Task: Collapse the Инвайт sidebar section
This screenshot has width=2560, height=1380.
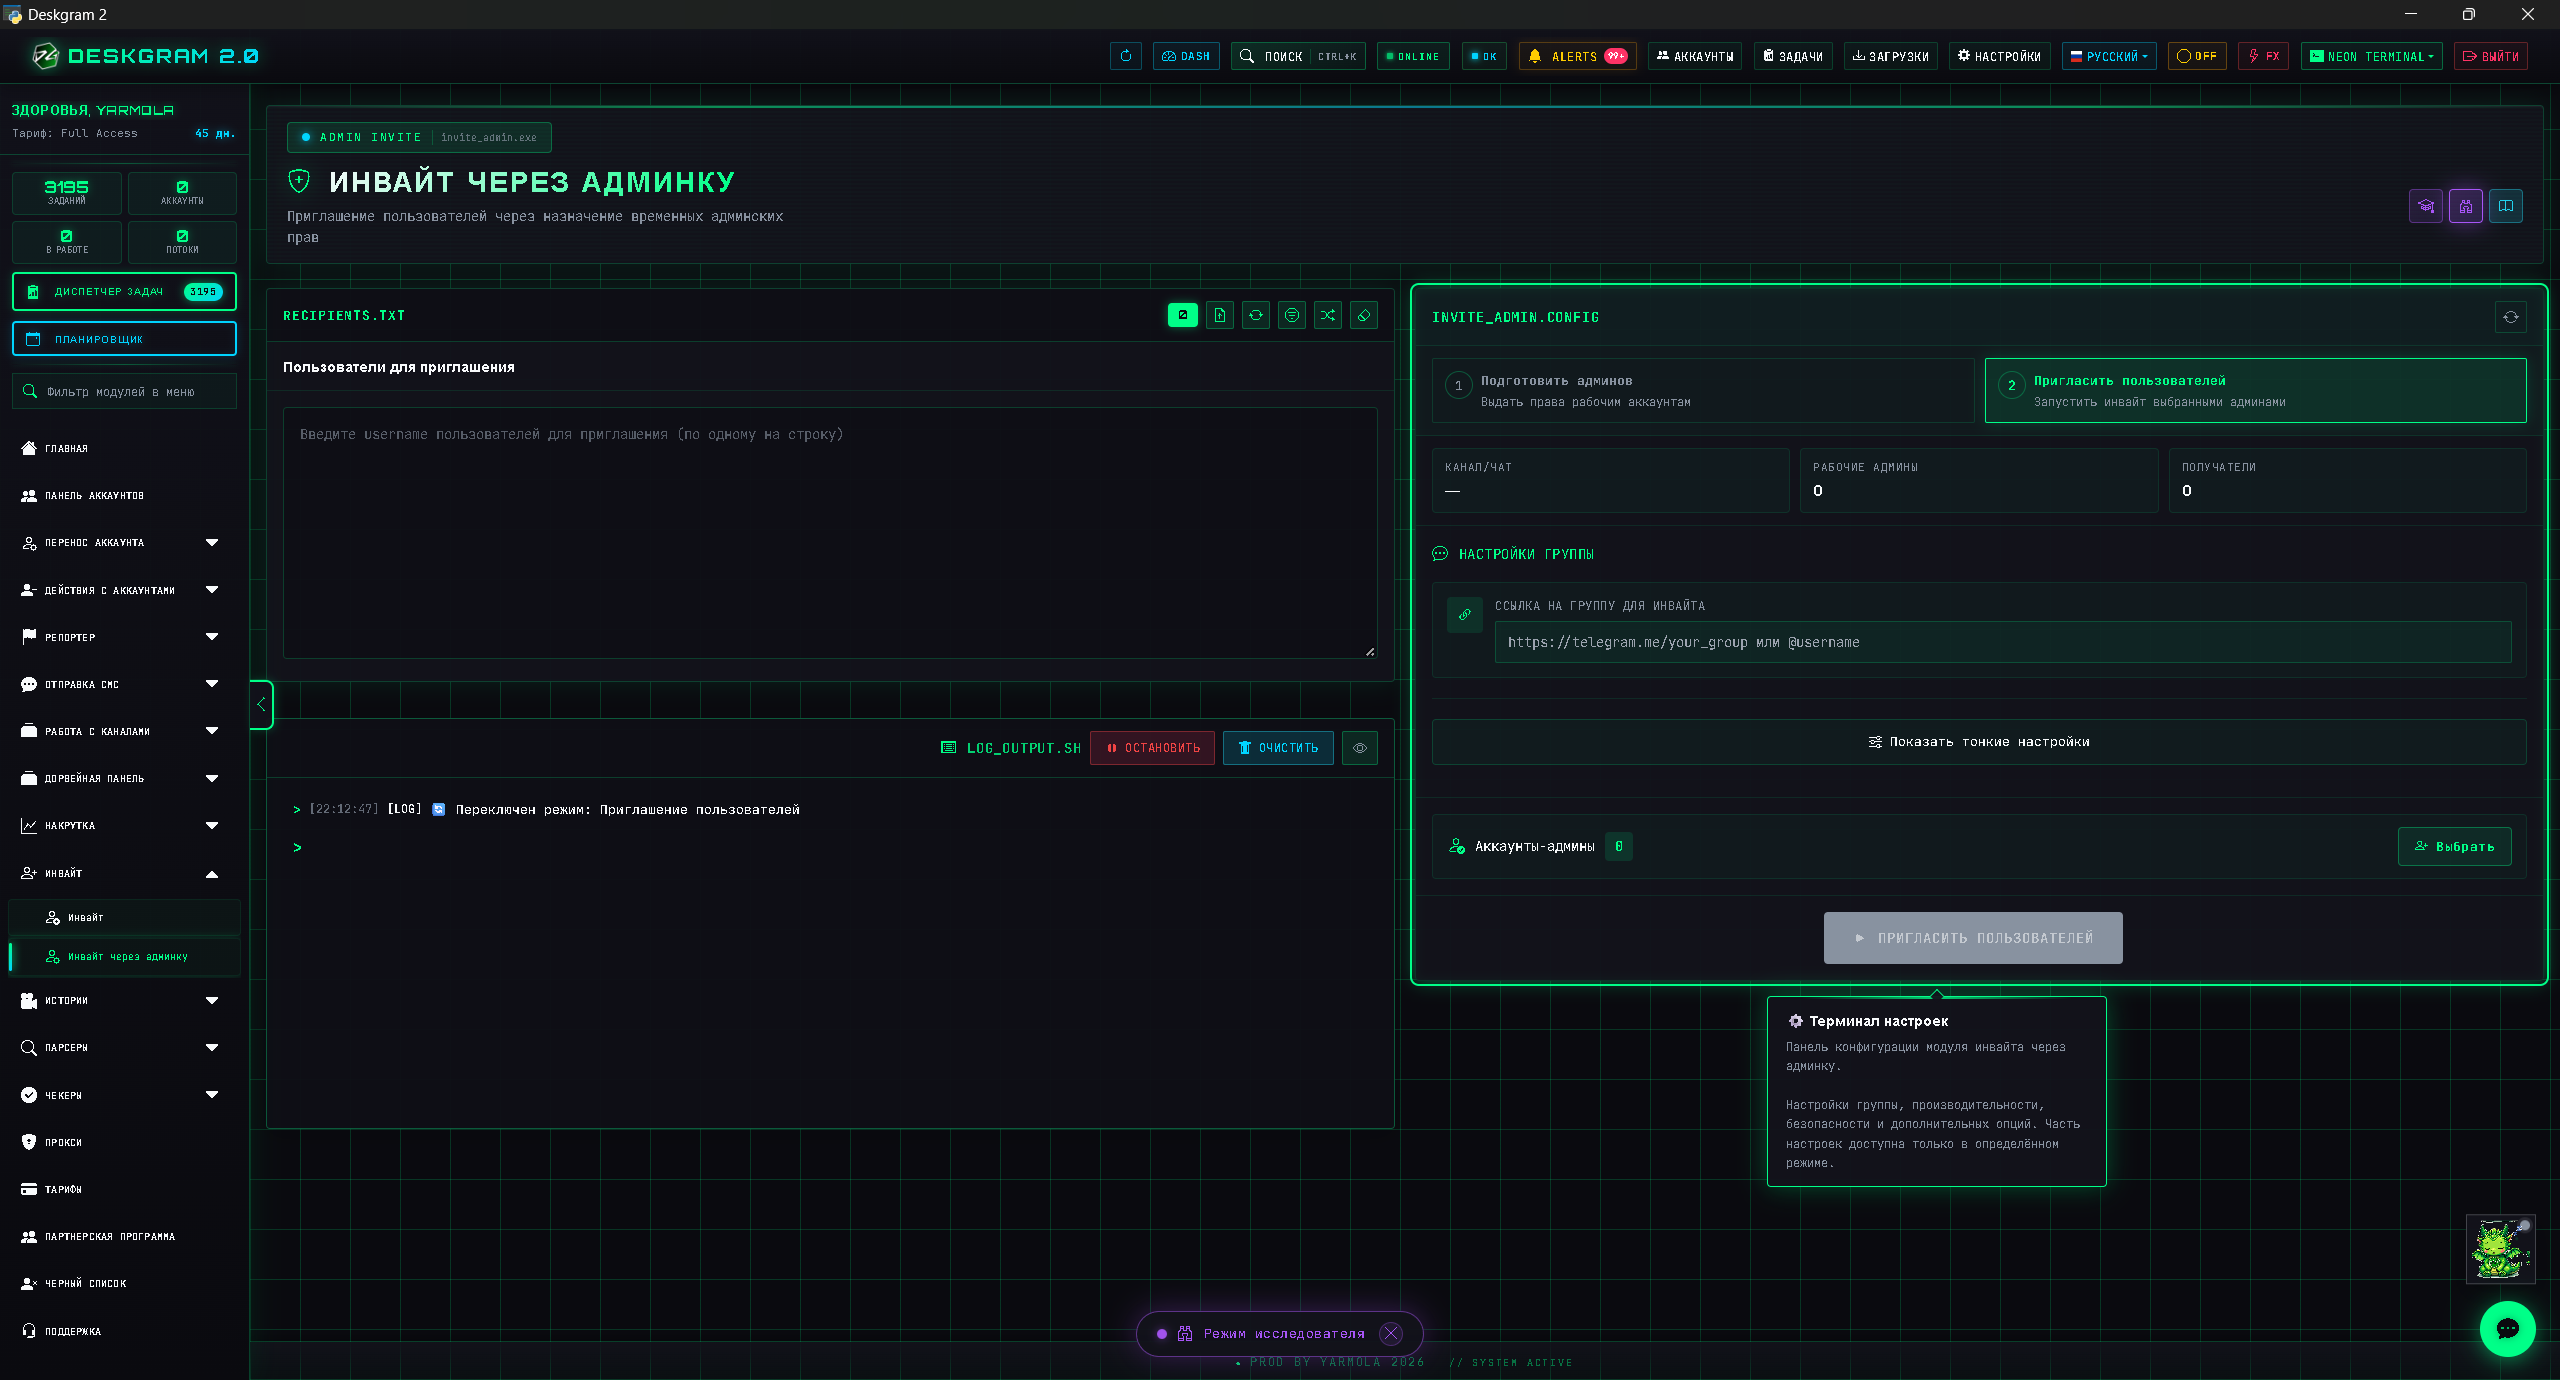Action: (125, 873)
